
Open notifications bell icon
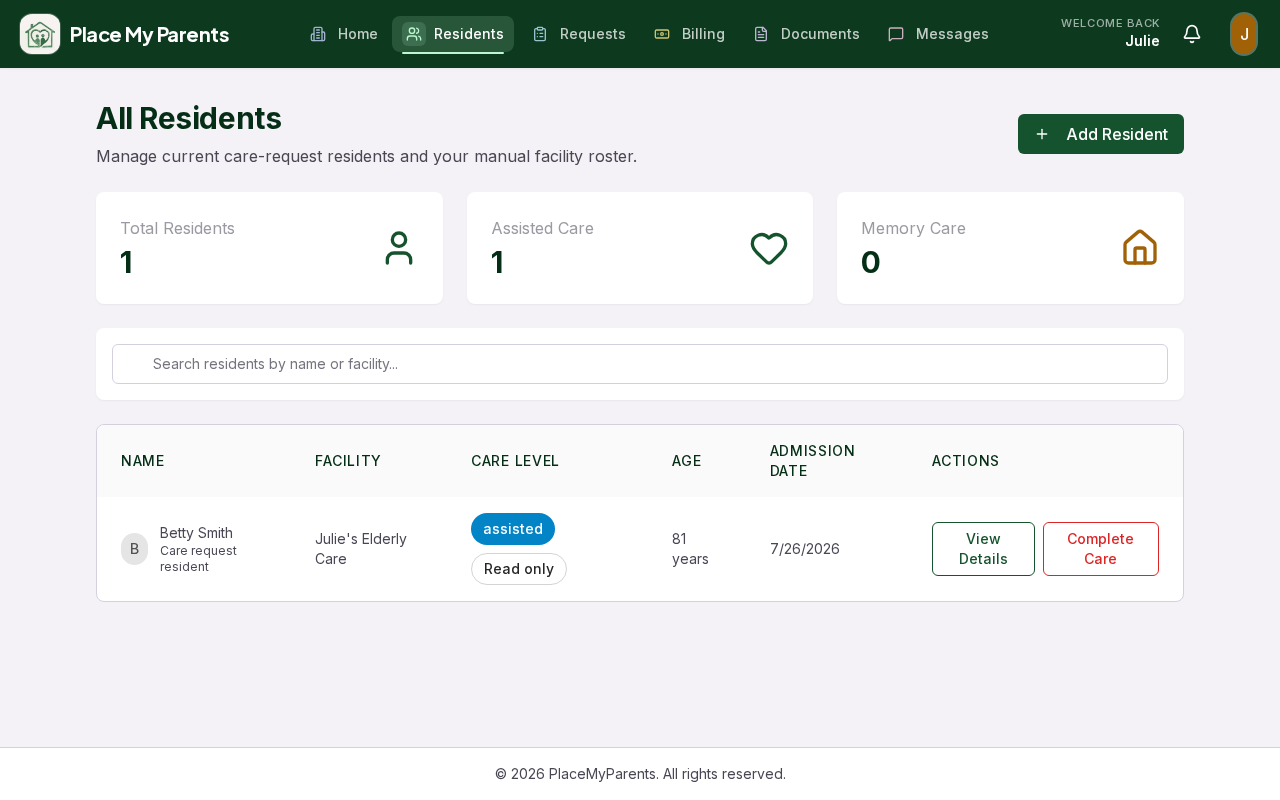(1192, 34)
